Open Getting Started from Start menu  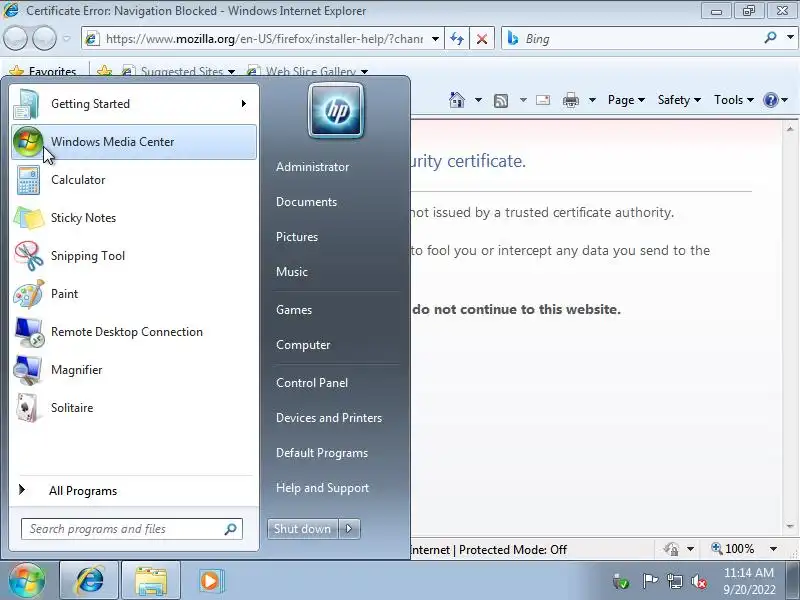click(134, 104)
